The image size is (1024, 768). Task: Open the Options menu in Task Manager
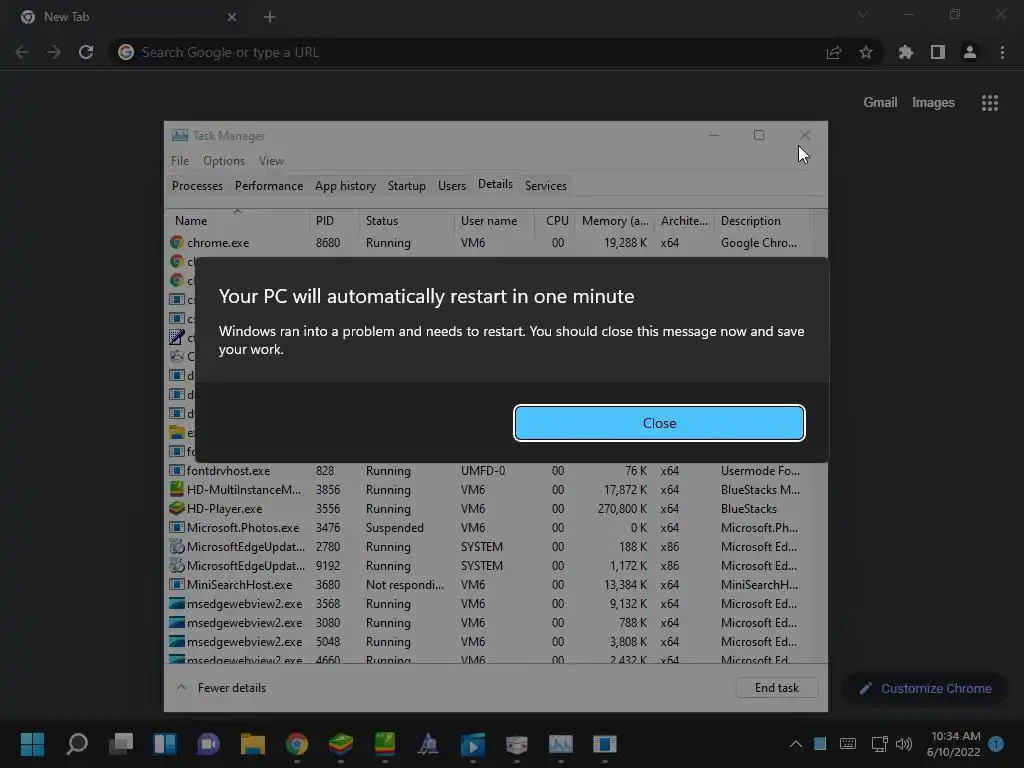[224, 161]
